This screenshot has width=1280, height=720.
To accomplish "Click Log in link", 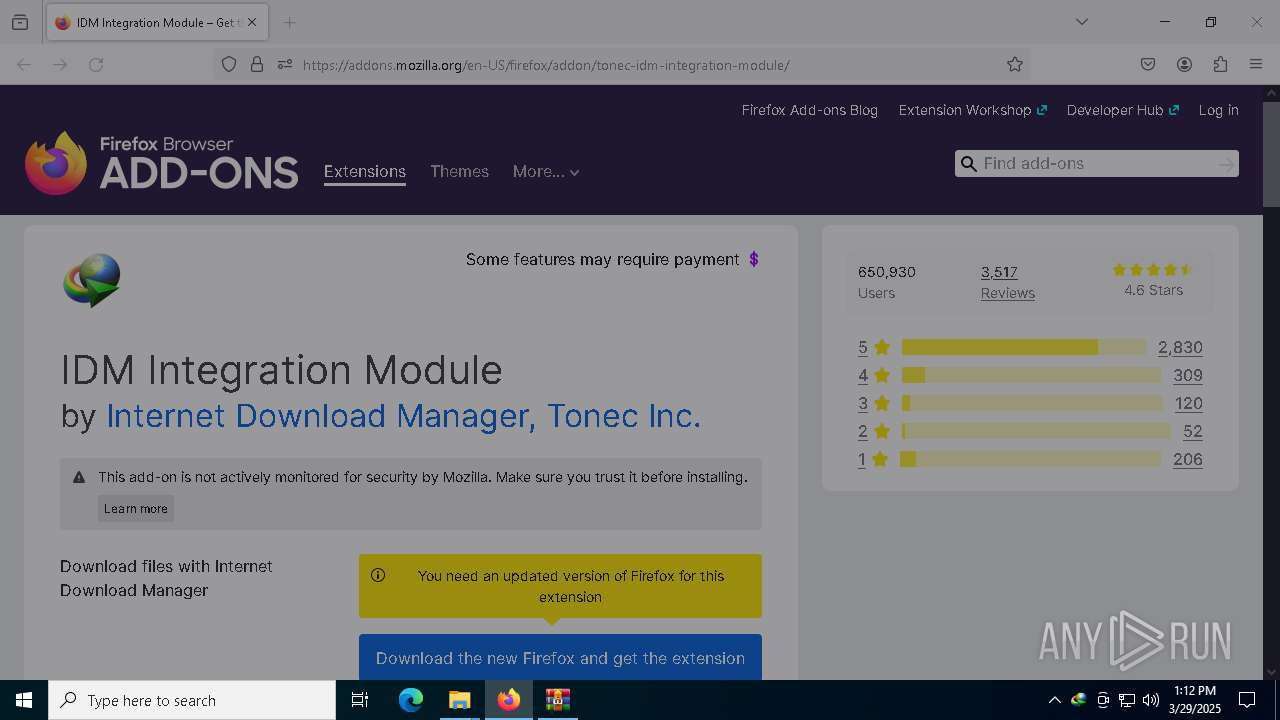I will (x=1218, y=110).
